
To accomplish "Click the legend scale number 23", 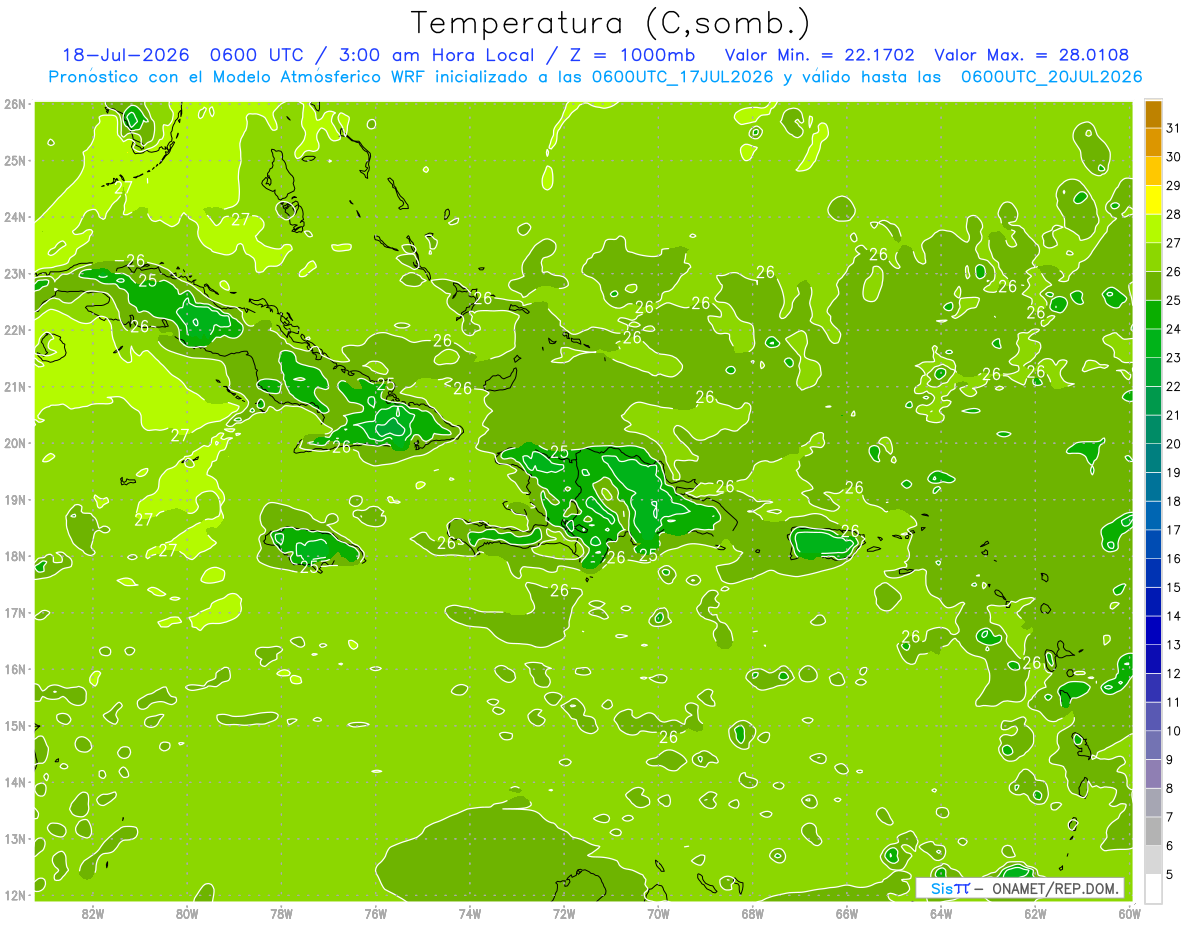I will coord(1174,357).
